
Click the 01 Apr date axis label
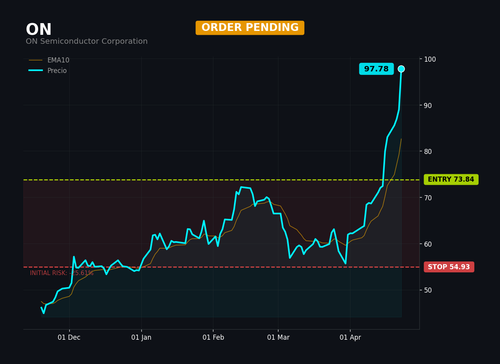[x=350, y=337]
